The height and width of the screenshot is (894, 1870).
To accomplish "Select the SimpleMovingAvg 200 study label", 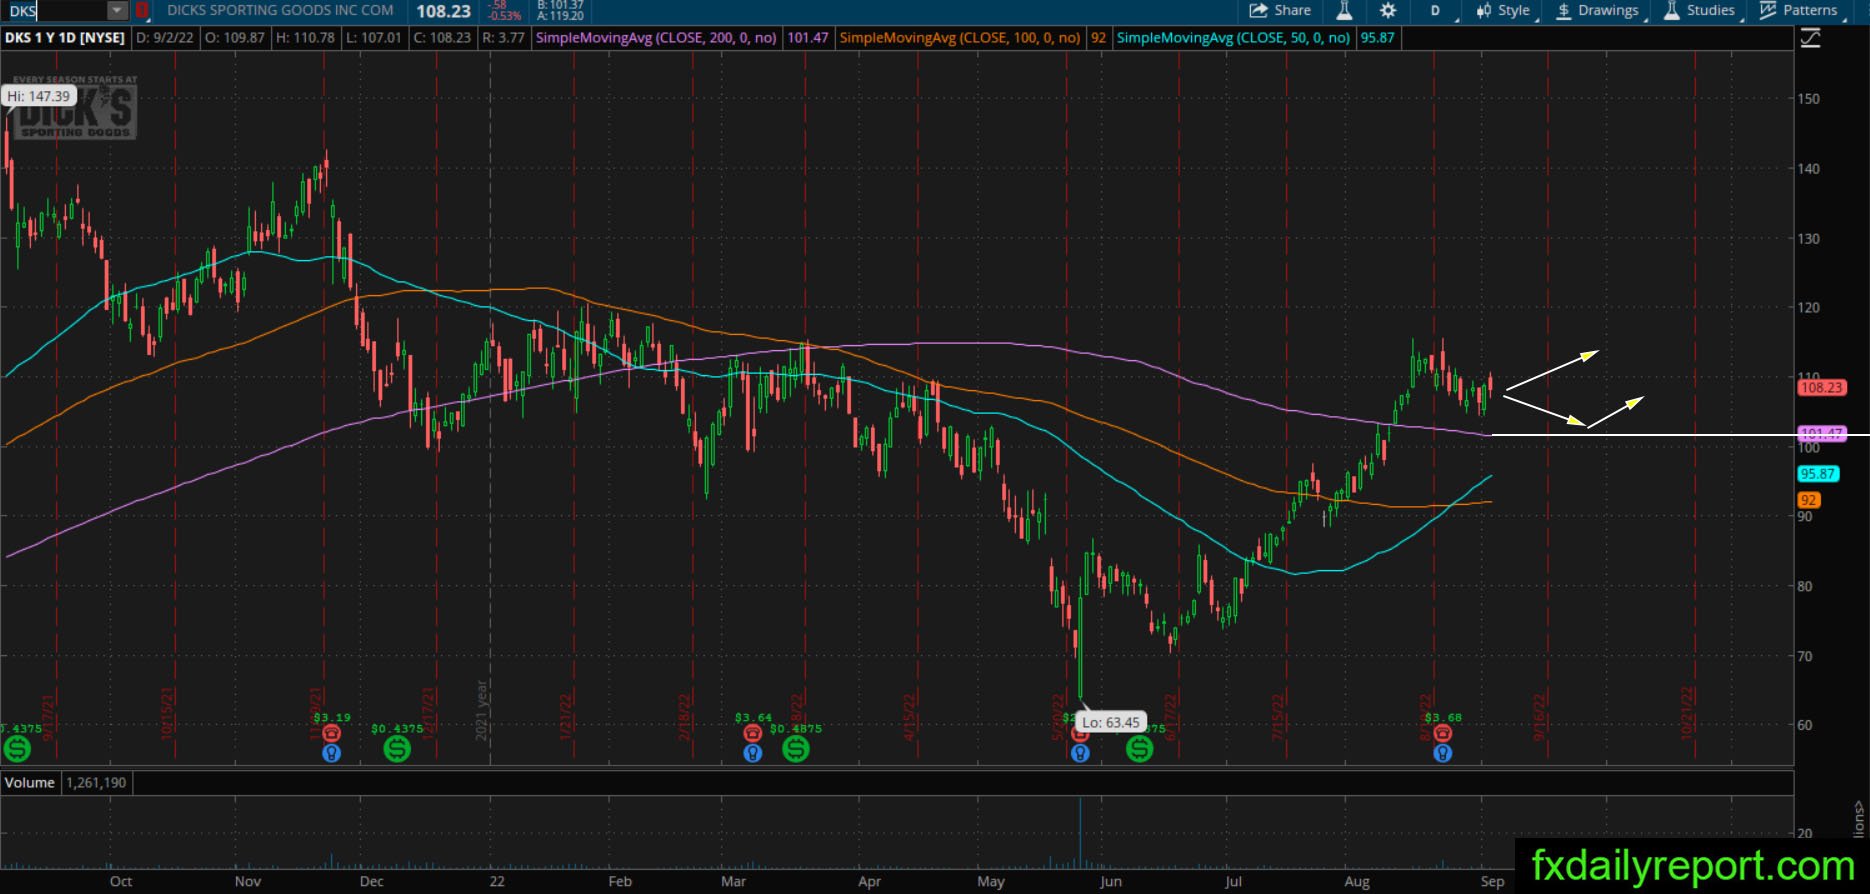I will click(656, 38).
